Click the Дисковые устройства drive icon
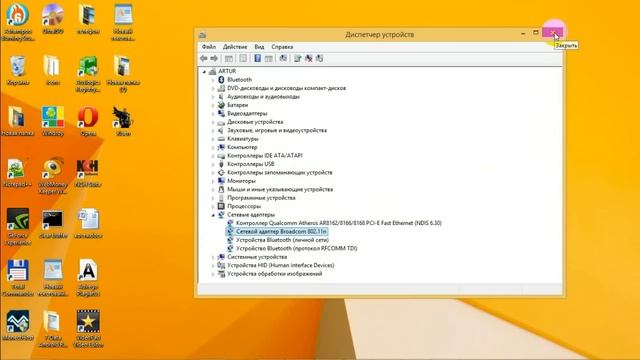Screen dimensions: 640x360 pyautogui.click(x=221, y=122)
